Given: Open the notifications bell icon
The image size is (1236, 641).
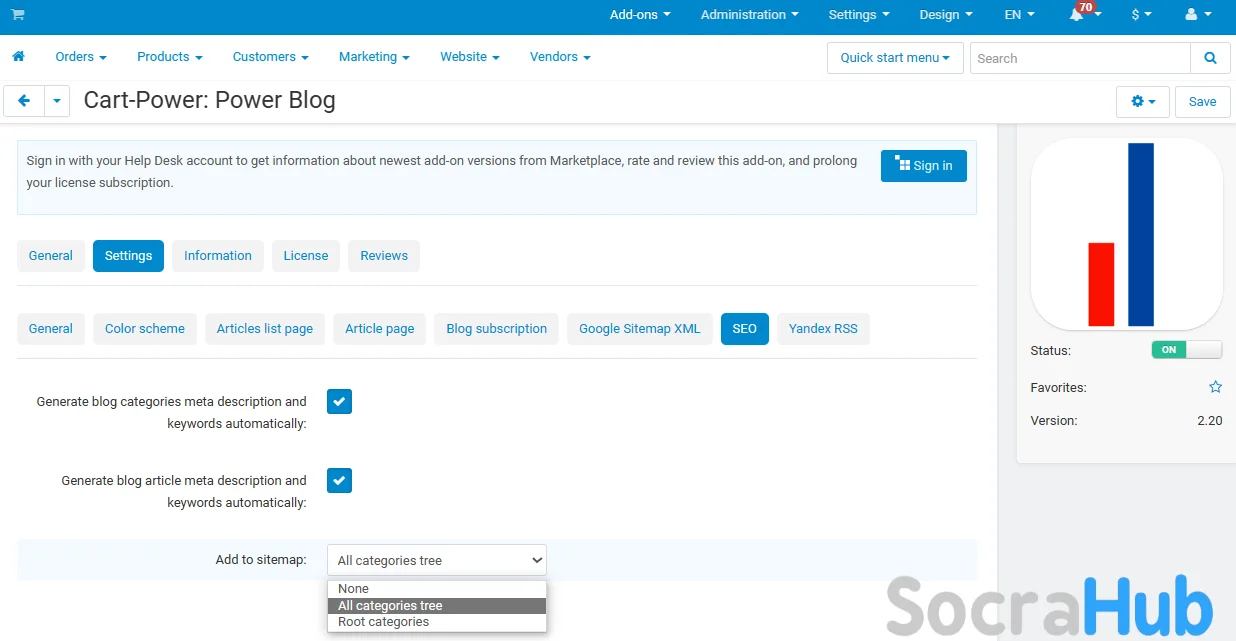Looking at the screenshot, I should coord(1077,15).
